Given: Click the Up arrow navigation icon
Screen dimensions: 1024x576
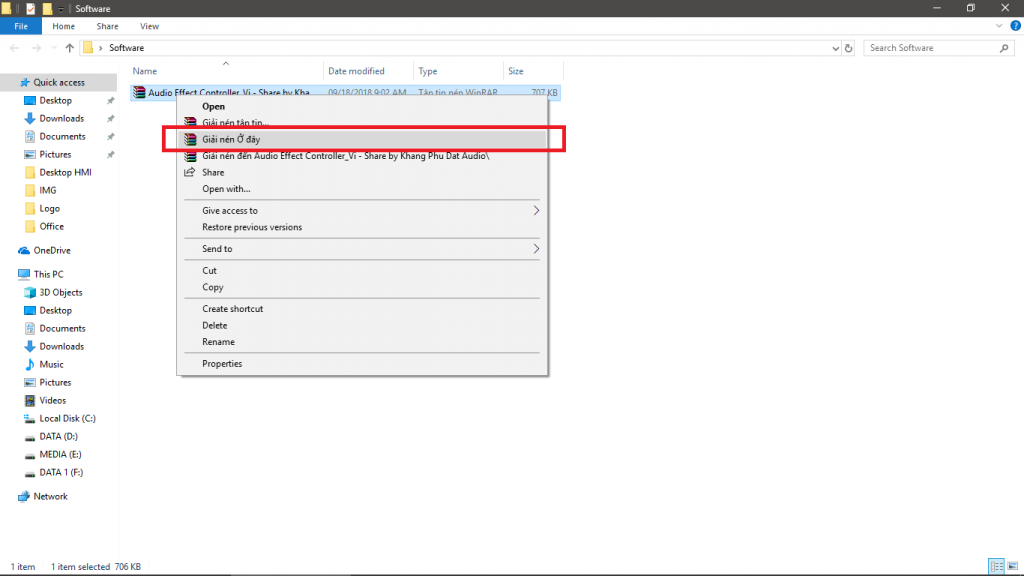Looking at the screenshot, I should pyautogui.click(x=69, y=48).
